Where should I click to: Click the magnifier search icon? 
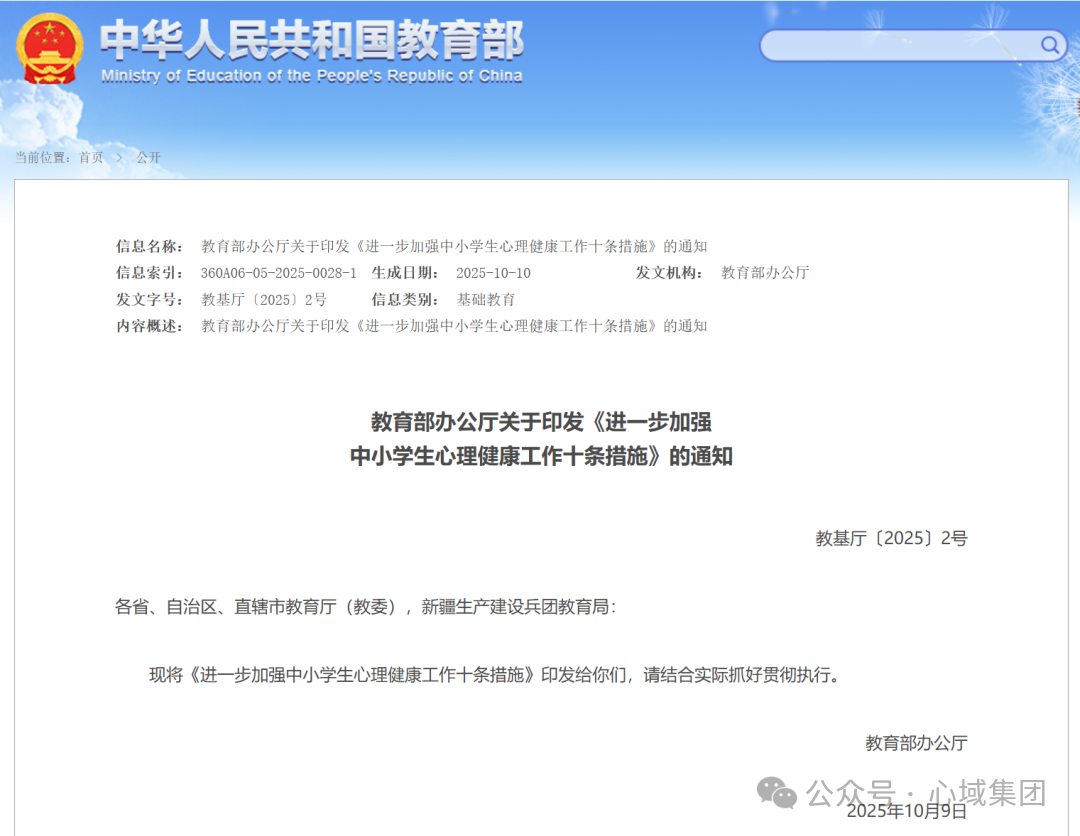[1050, 45]
